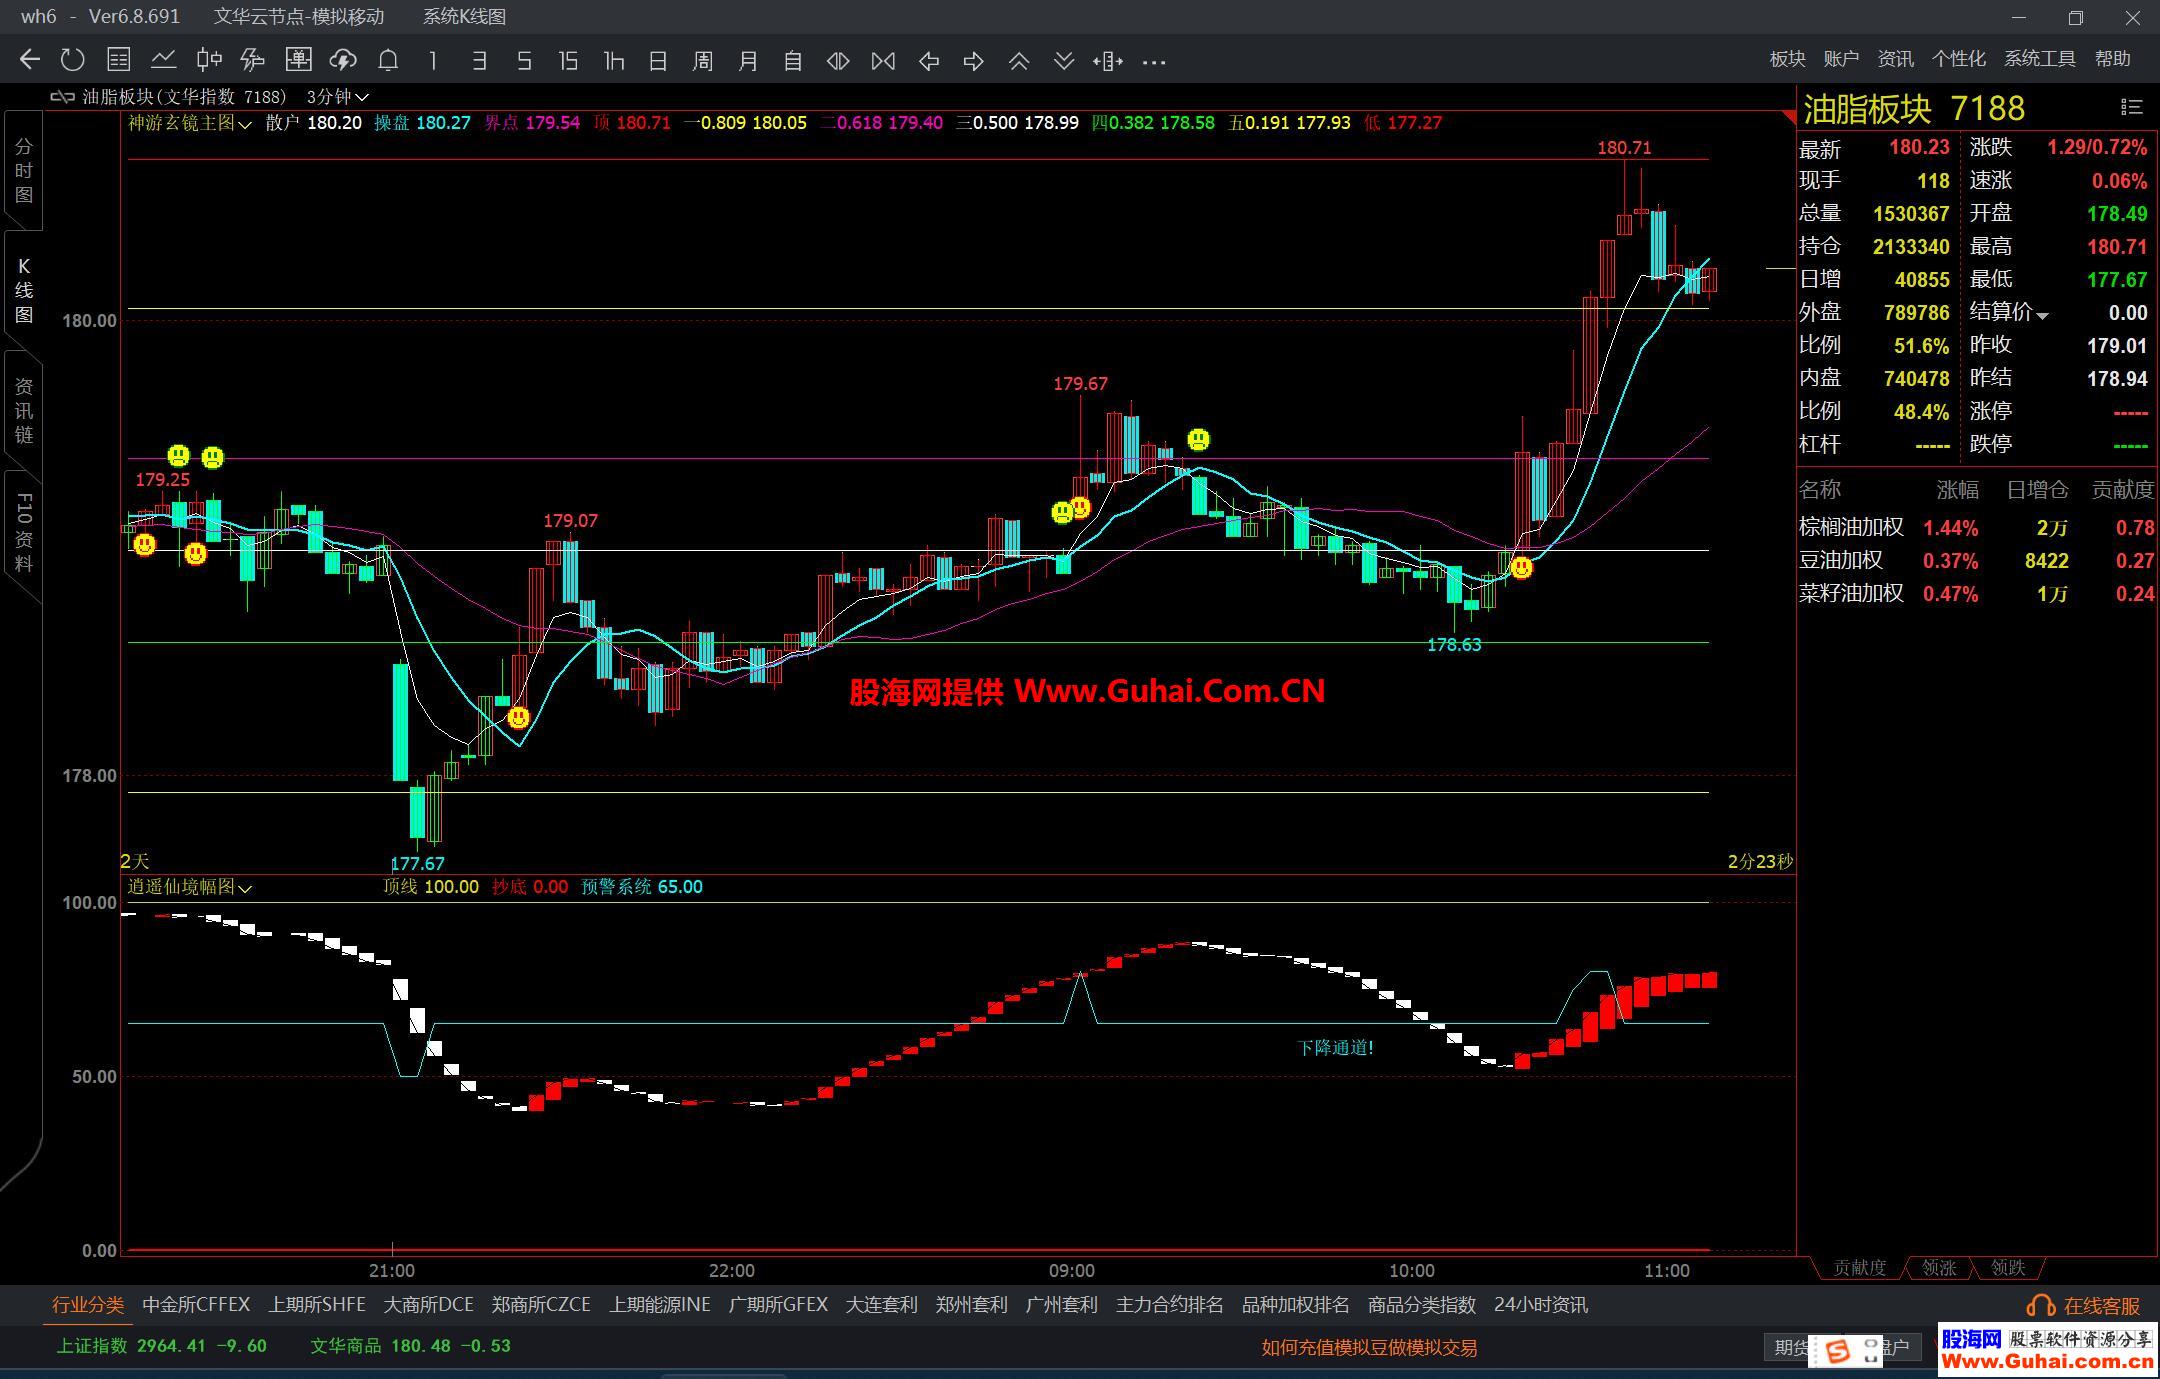Switch to the time-sharing line chart icon
2160x1379 pixels.
163,60
